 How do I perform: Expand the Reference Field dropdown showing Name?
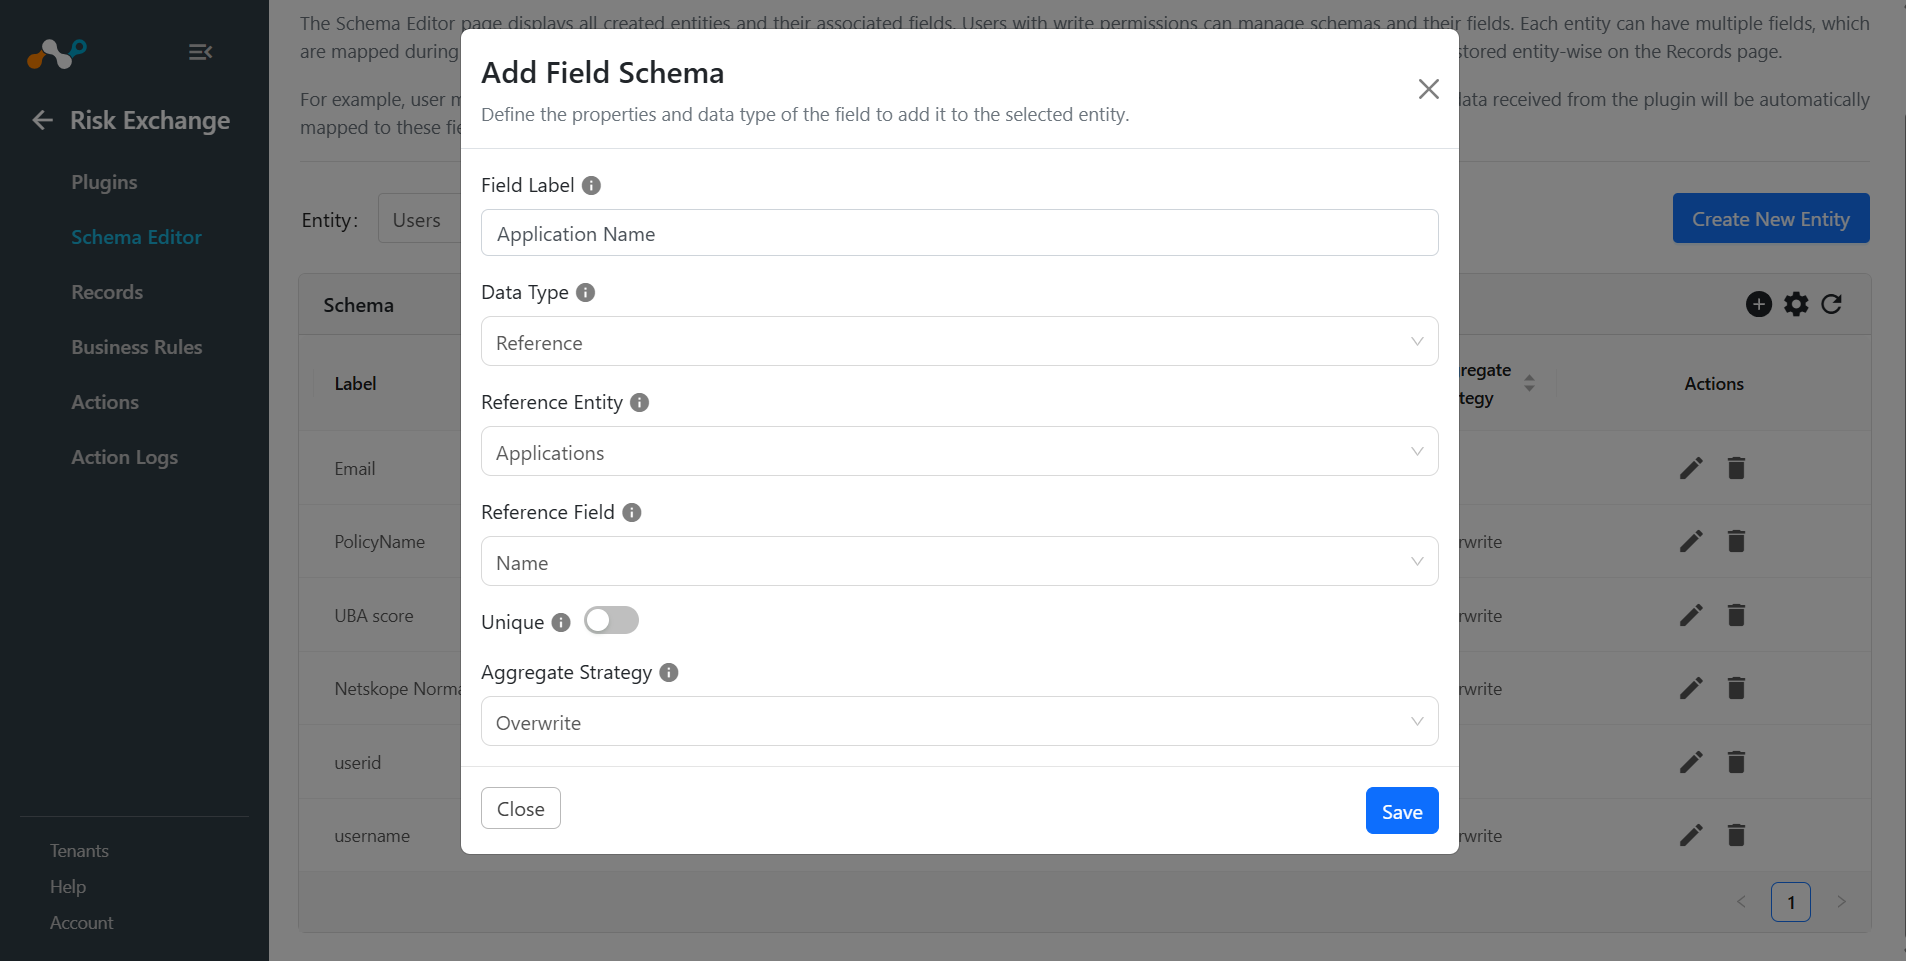tap(959, 562)
